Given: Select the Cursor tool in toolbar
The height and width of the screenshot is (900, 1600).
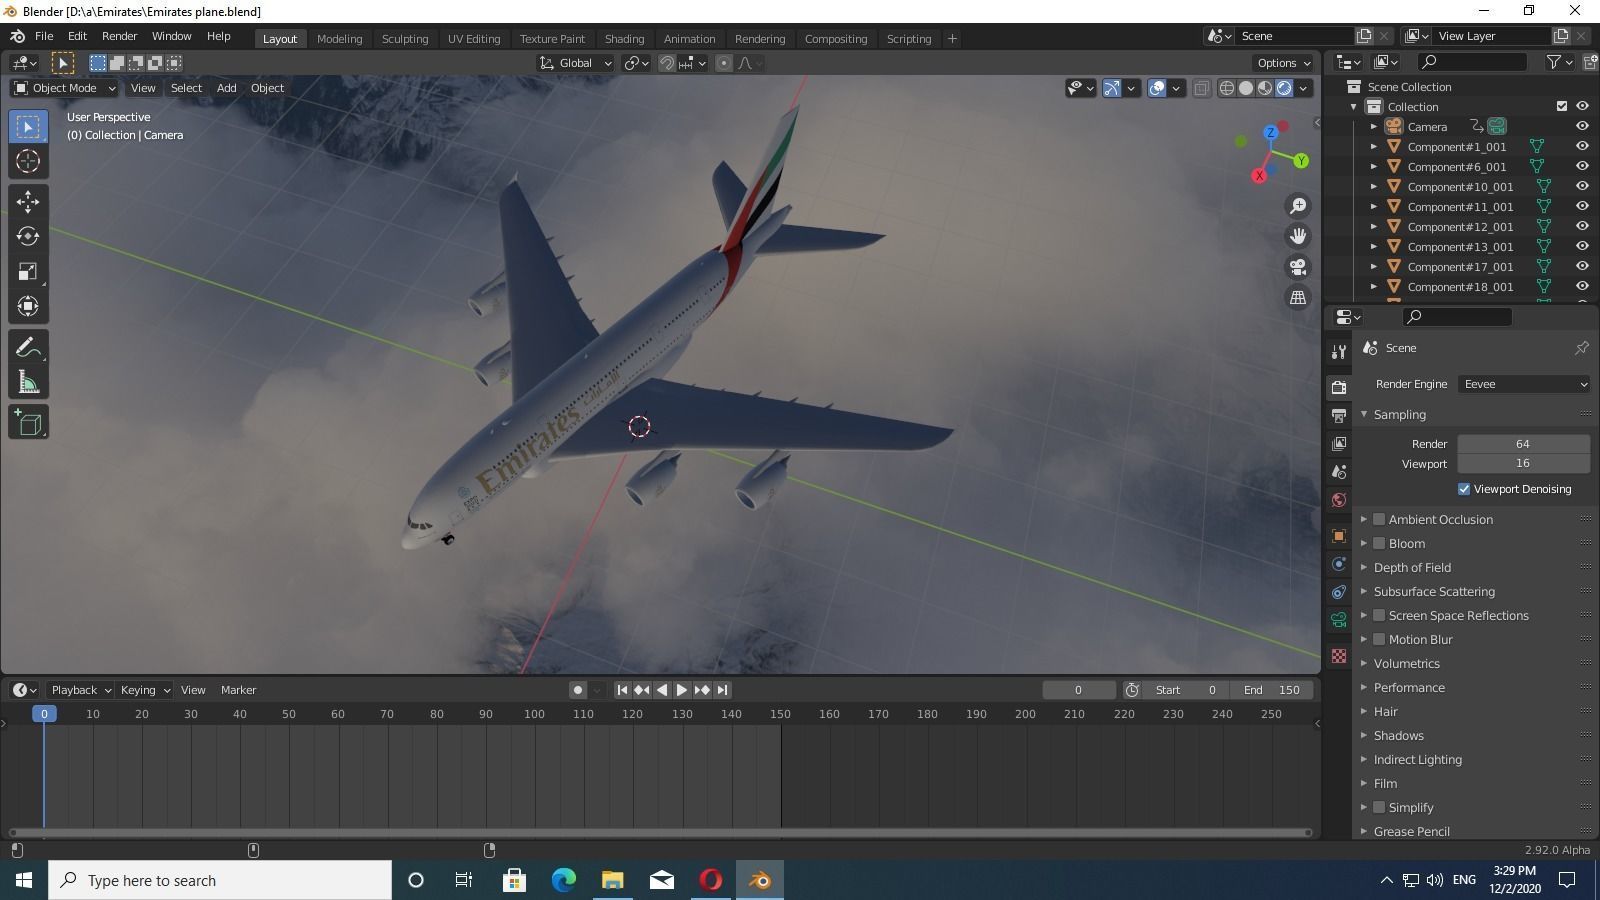Looking at the screenshot, I should click(x=28, y=161).
